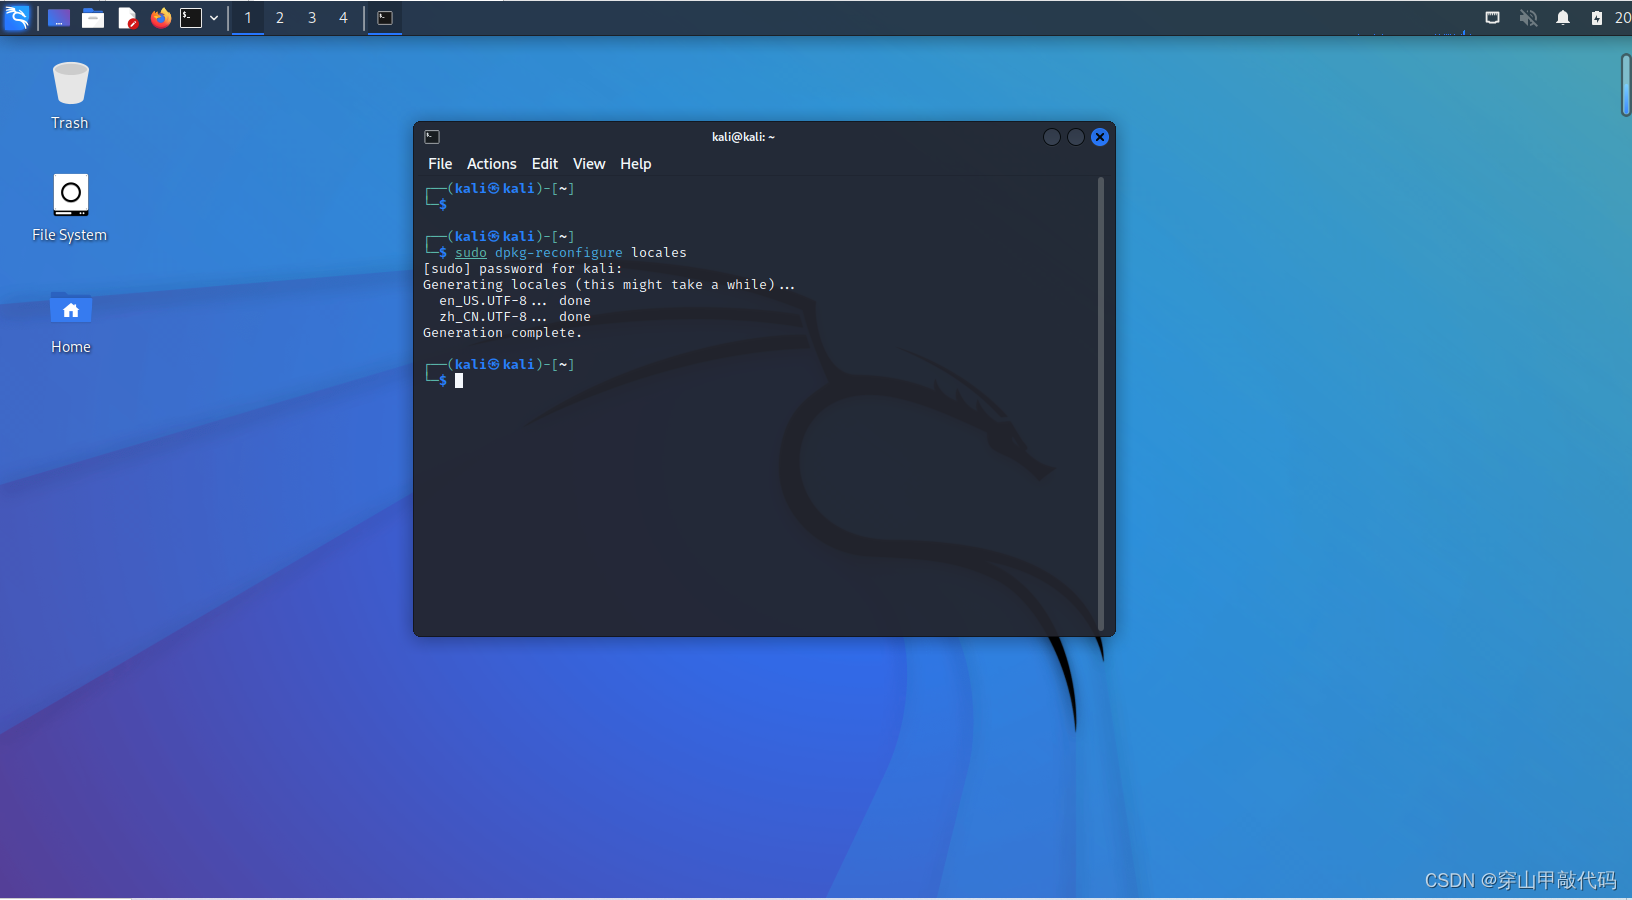
Task: Click 'Generating locales' output line
Action: (609, 285)
